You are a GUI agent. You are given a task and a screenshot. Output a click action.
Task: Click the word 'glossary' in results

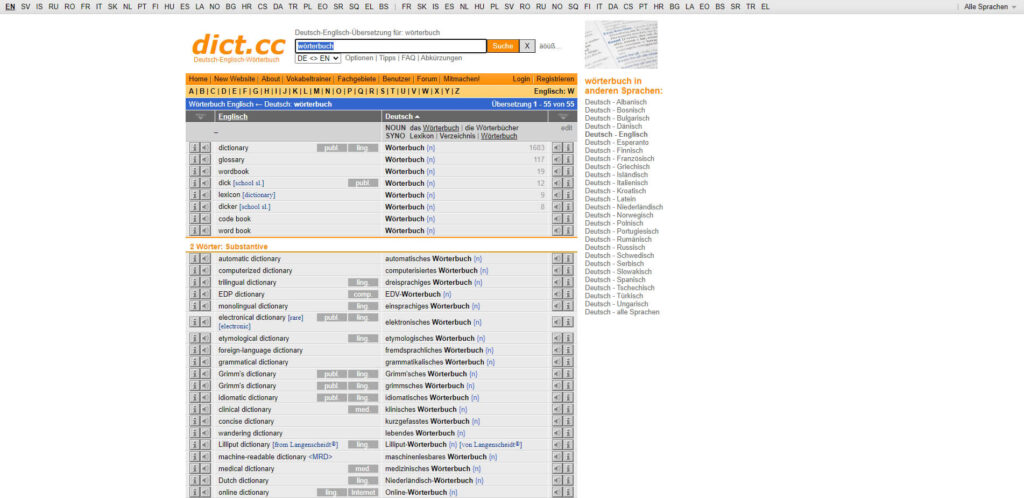(231, 160)
